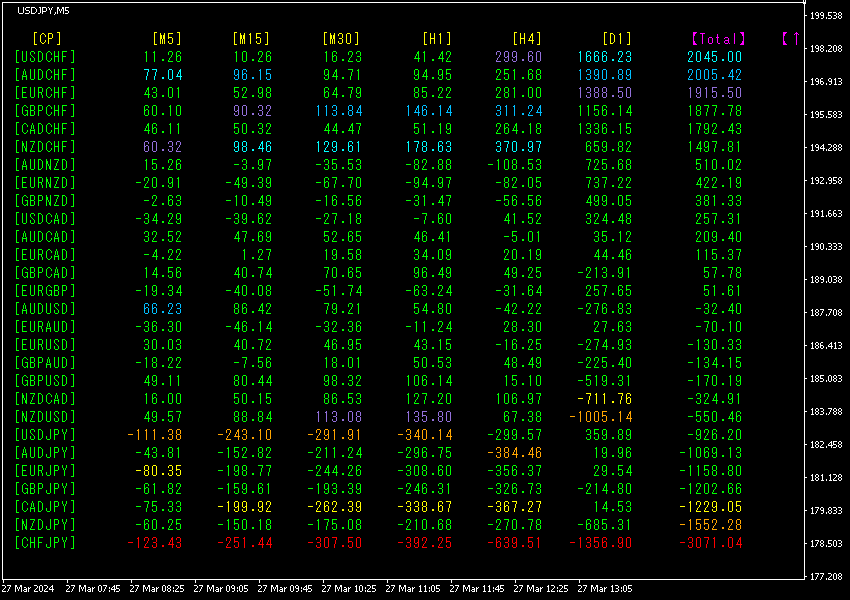Select the [M5] column header
Viewport: 850px width, 600px height.
(167, 38)
